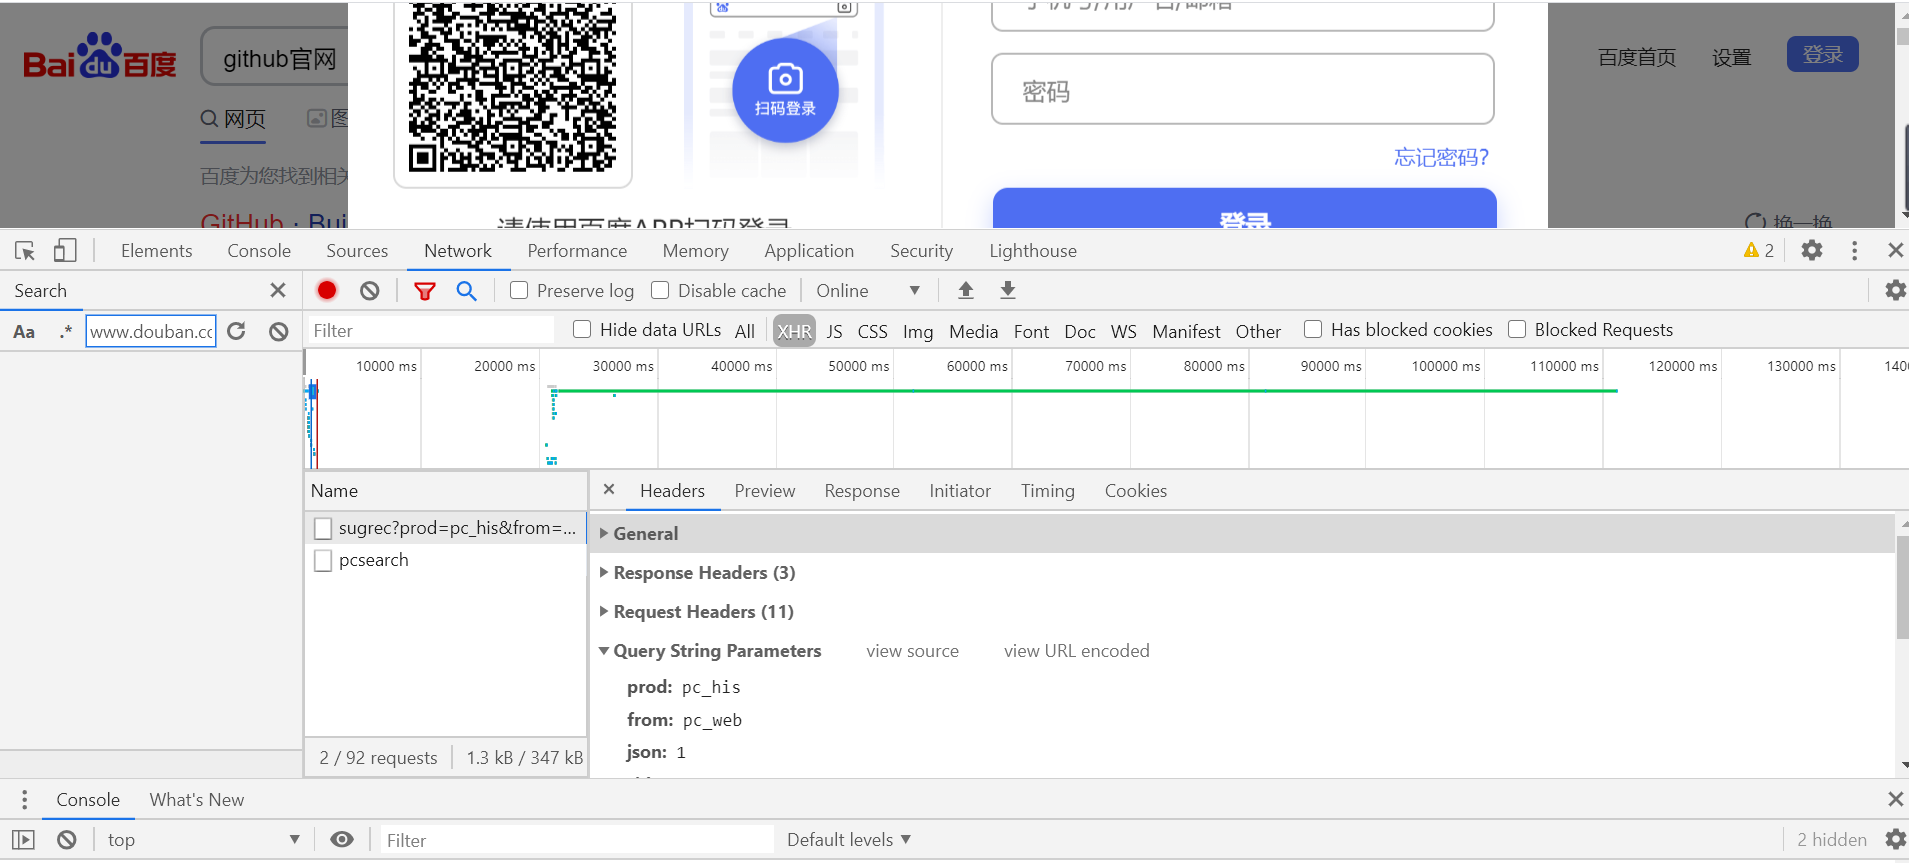Viewport: 1909px width, 863px height.
Task: Switch to the Elements panel
Action: (x=157, y=251)
